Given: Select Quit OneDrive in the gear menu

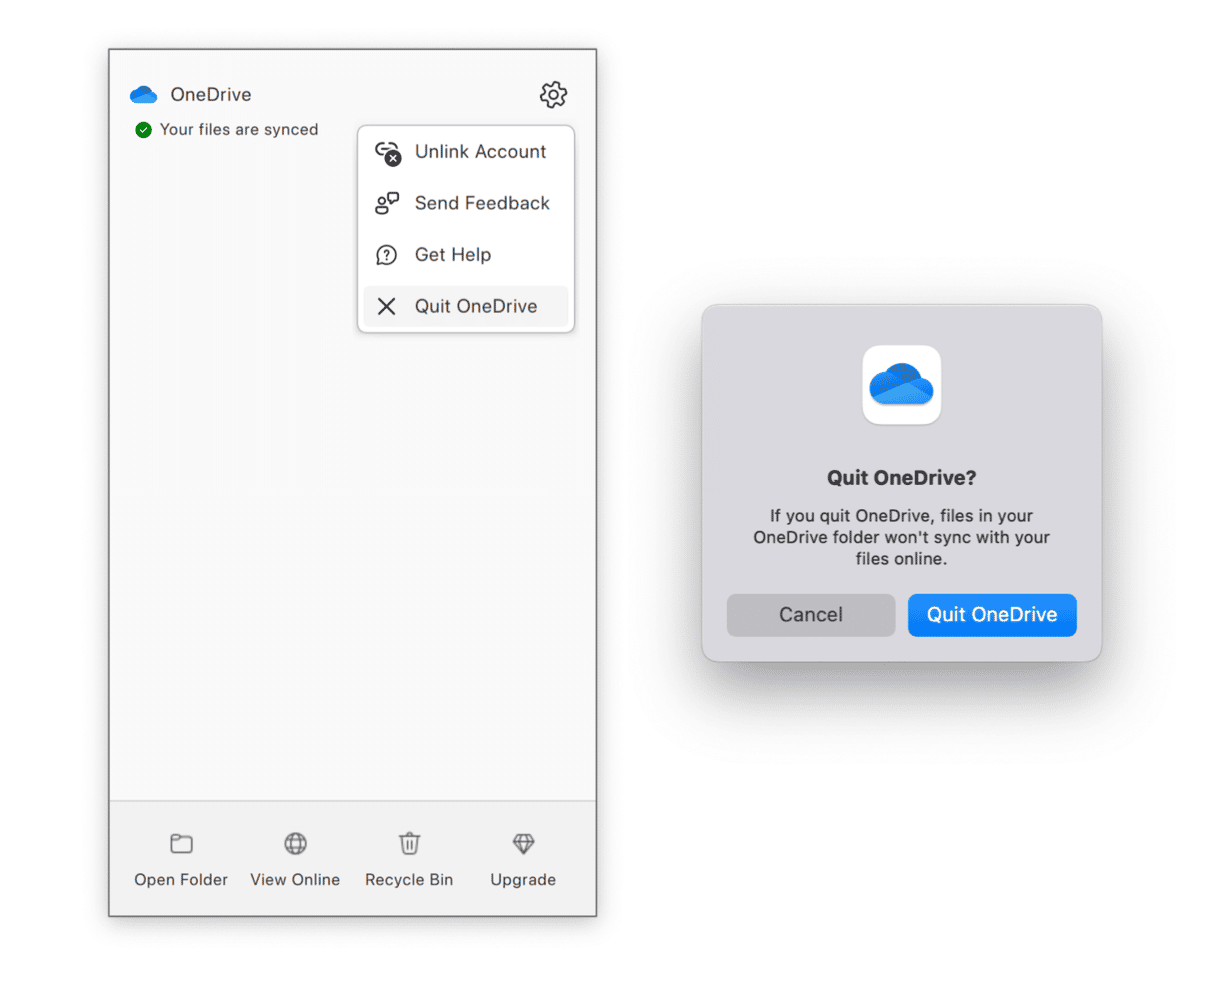Looking at the screenshot, I should tap(466, 306).
